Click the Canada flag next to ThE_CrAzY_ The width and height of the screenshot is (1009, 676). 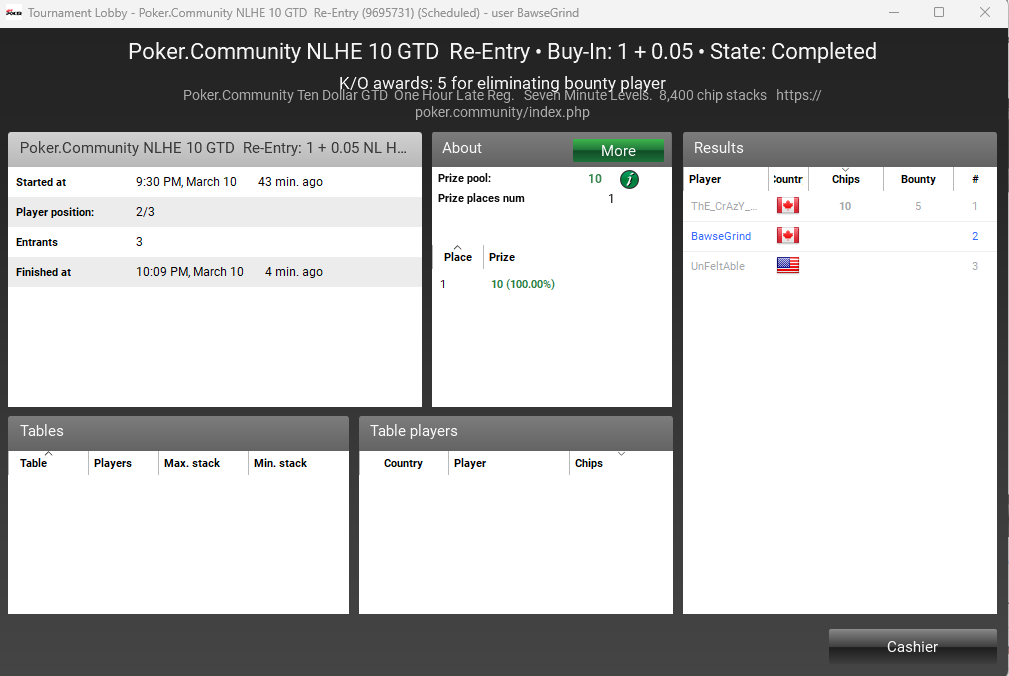(x=788, y=206)
